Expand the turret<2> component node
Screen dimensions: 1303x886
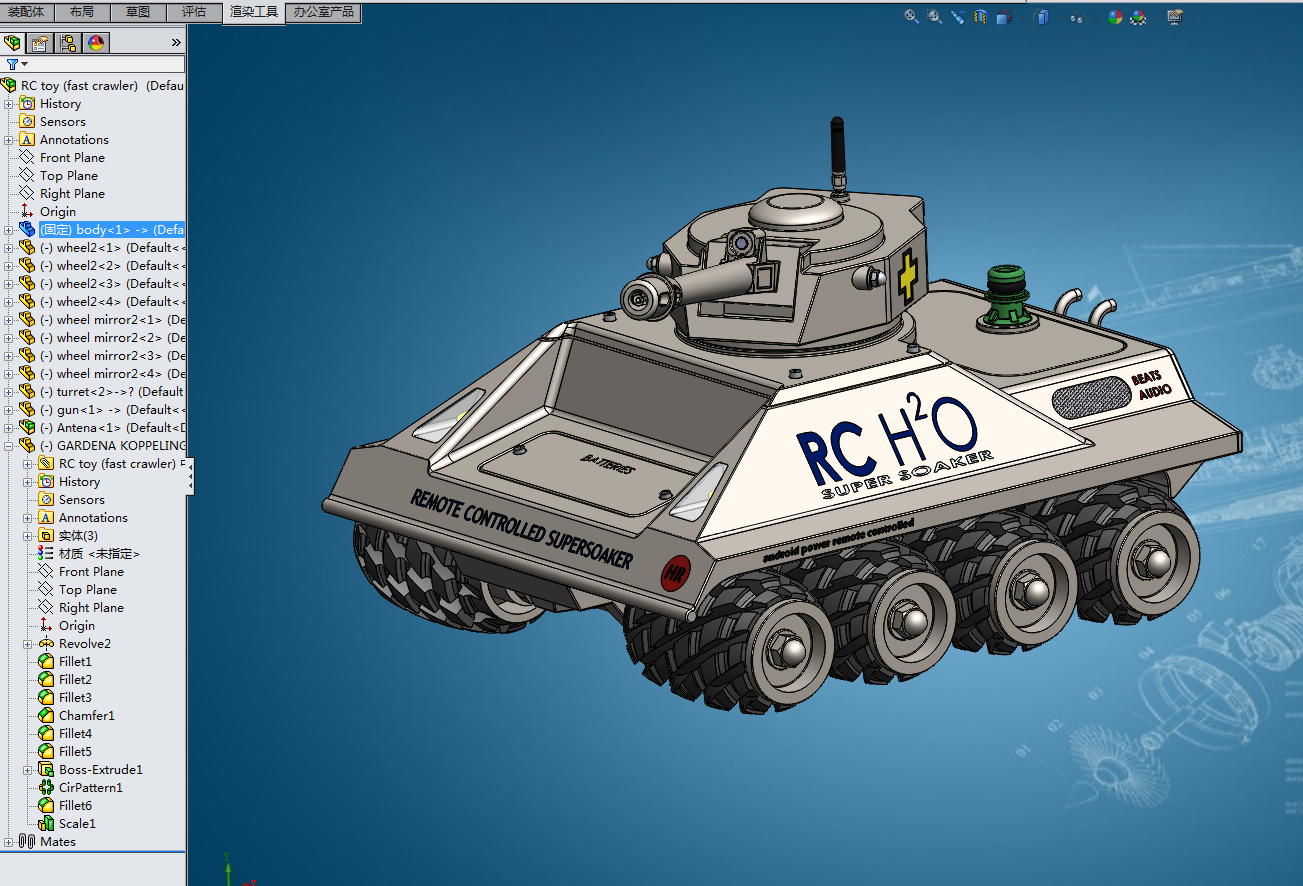coord(8,392)
